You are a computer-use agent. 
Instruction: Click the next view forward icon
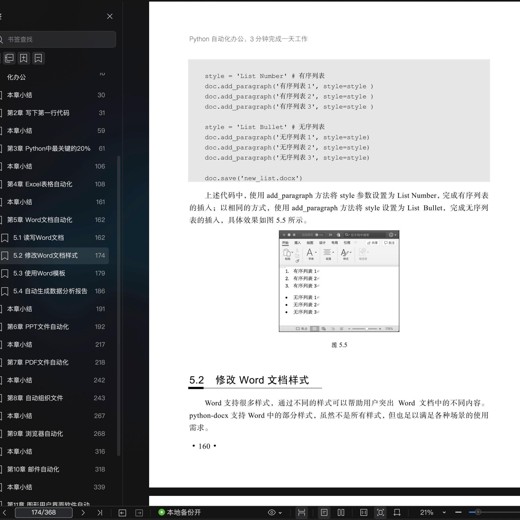click(x=139, y=512)
